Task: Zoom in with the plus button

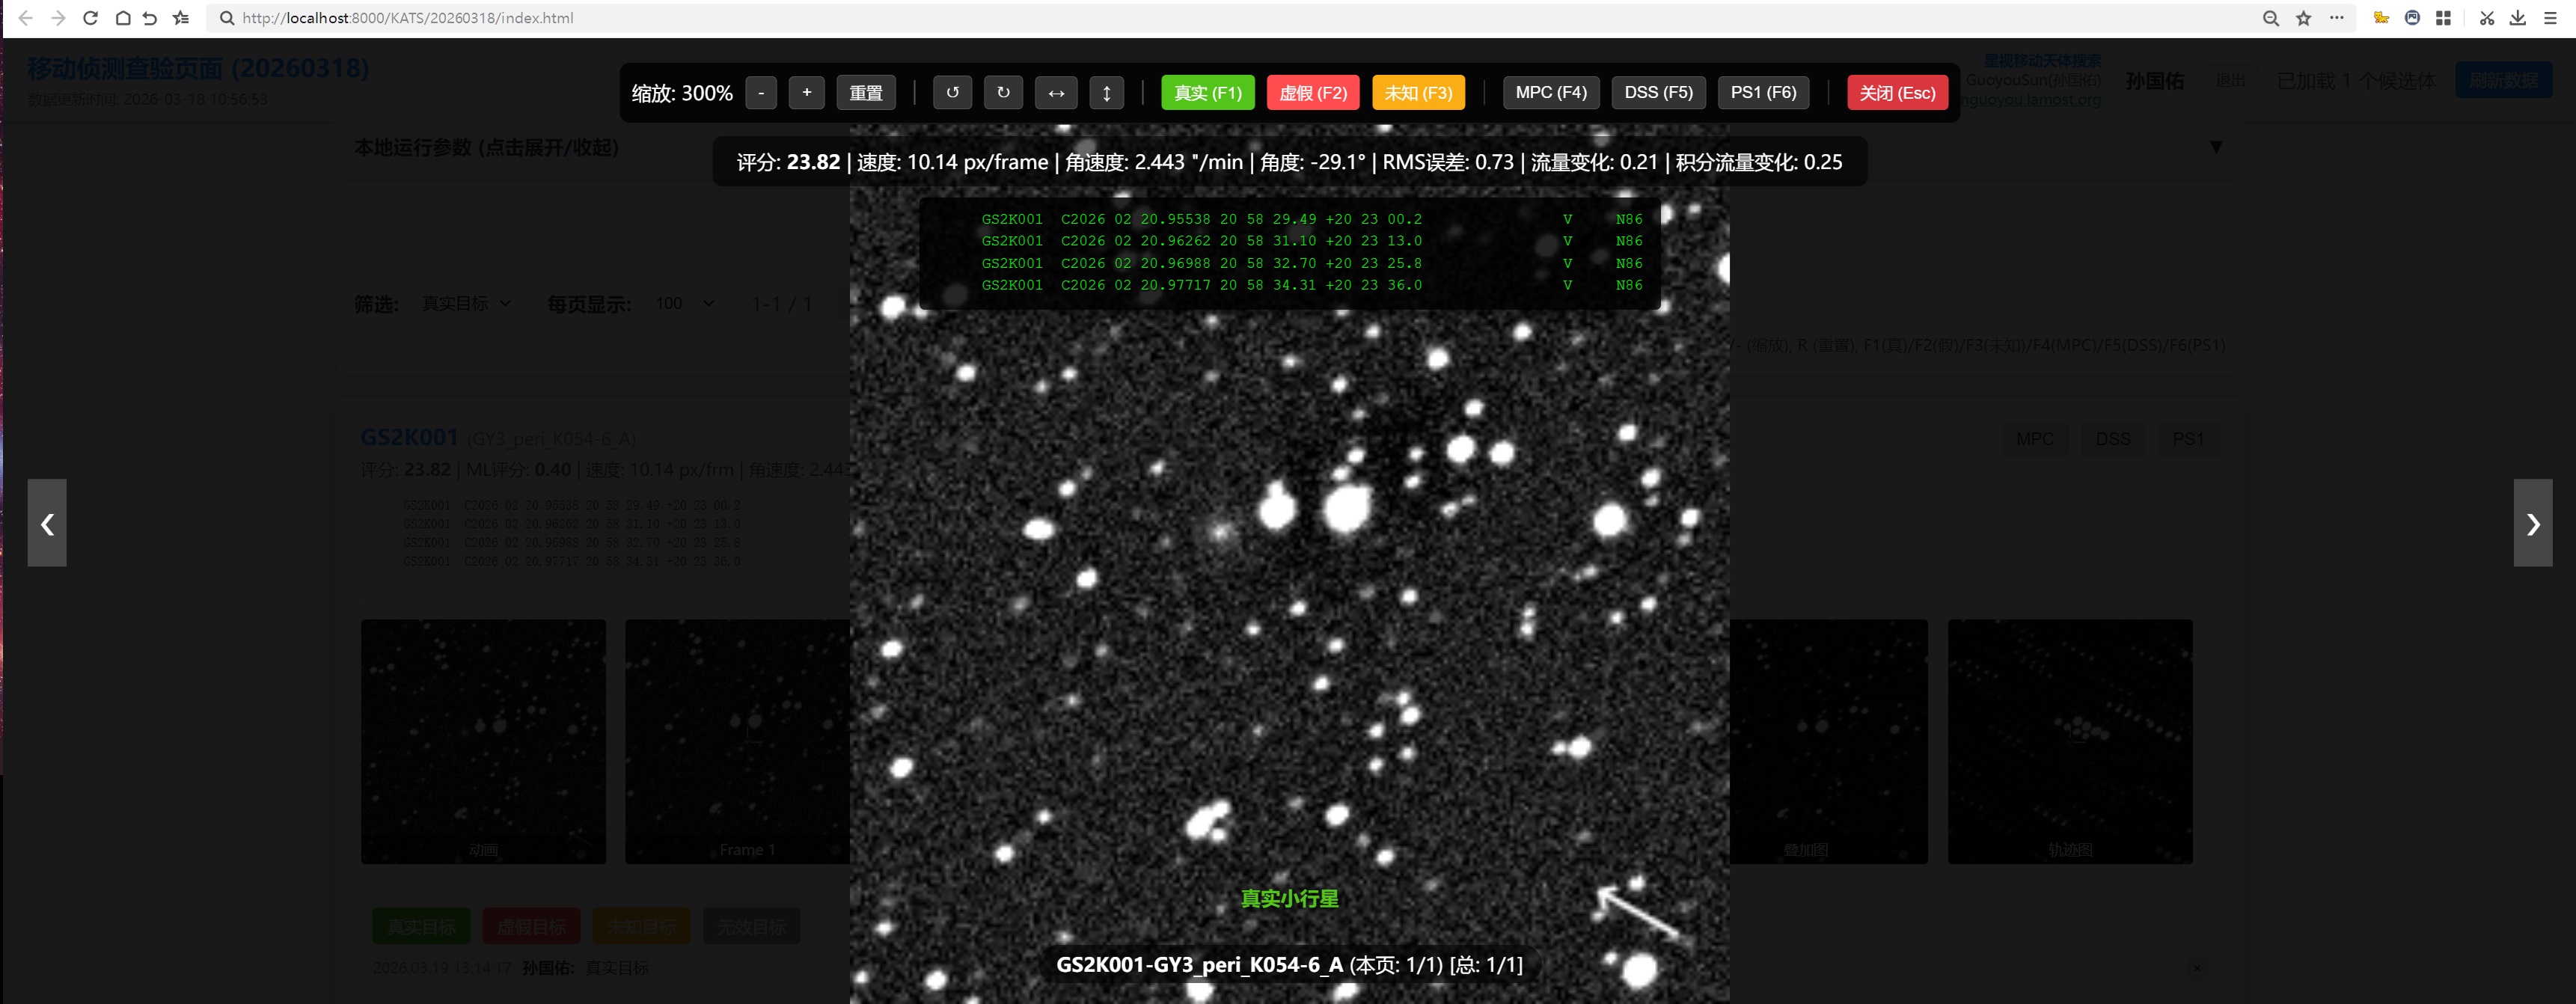Action: click(x=806, y=93)
